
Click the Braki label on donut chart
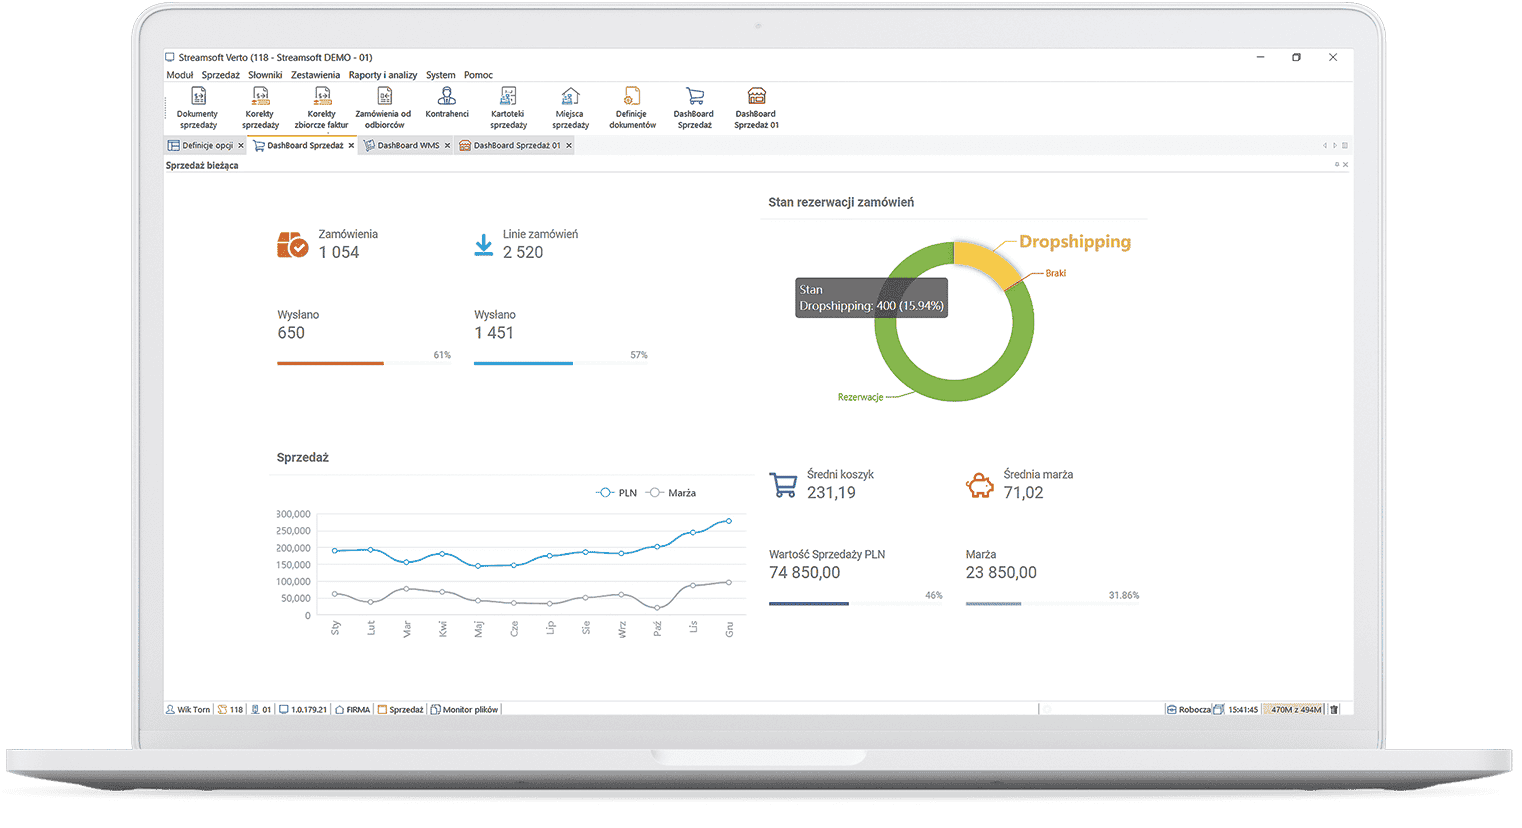click(x=1056, y=273)
